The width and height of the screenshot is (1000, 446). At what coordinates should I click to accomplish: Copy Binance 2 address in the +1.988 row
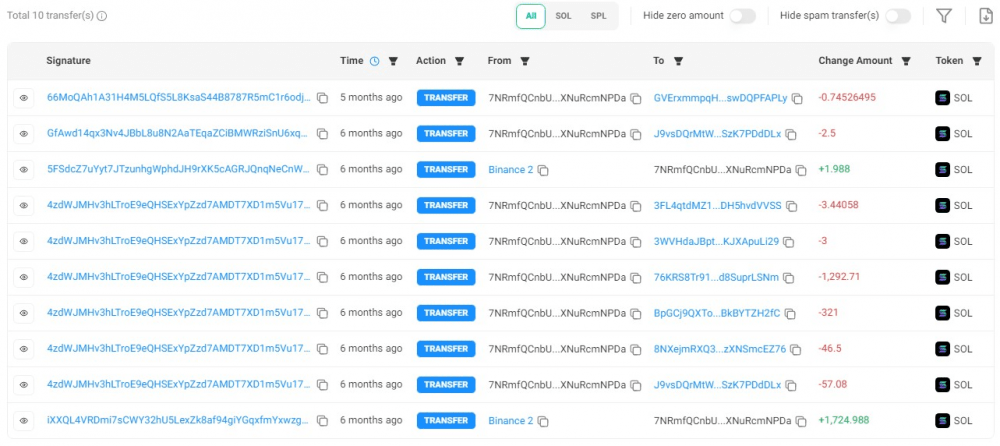point(543,170)
